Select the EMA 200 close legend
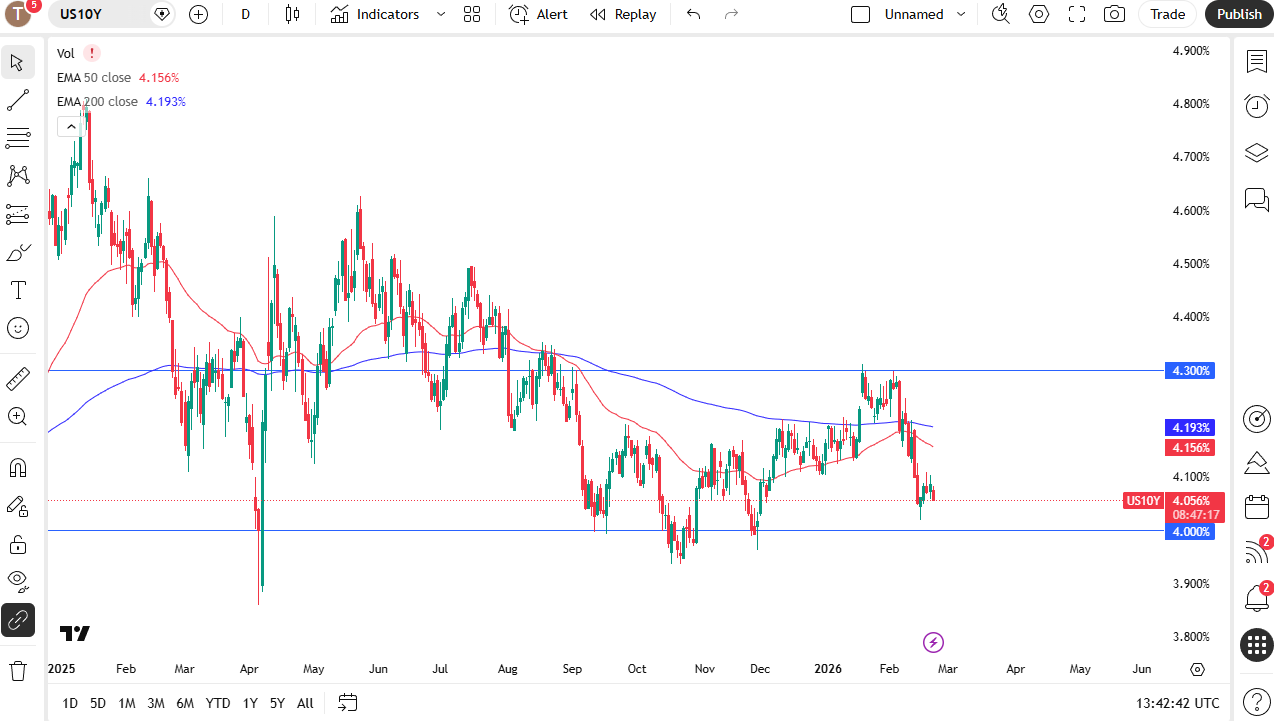The height and width of the screenshot is (721, 1274). [97, 101]
